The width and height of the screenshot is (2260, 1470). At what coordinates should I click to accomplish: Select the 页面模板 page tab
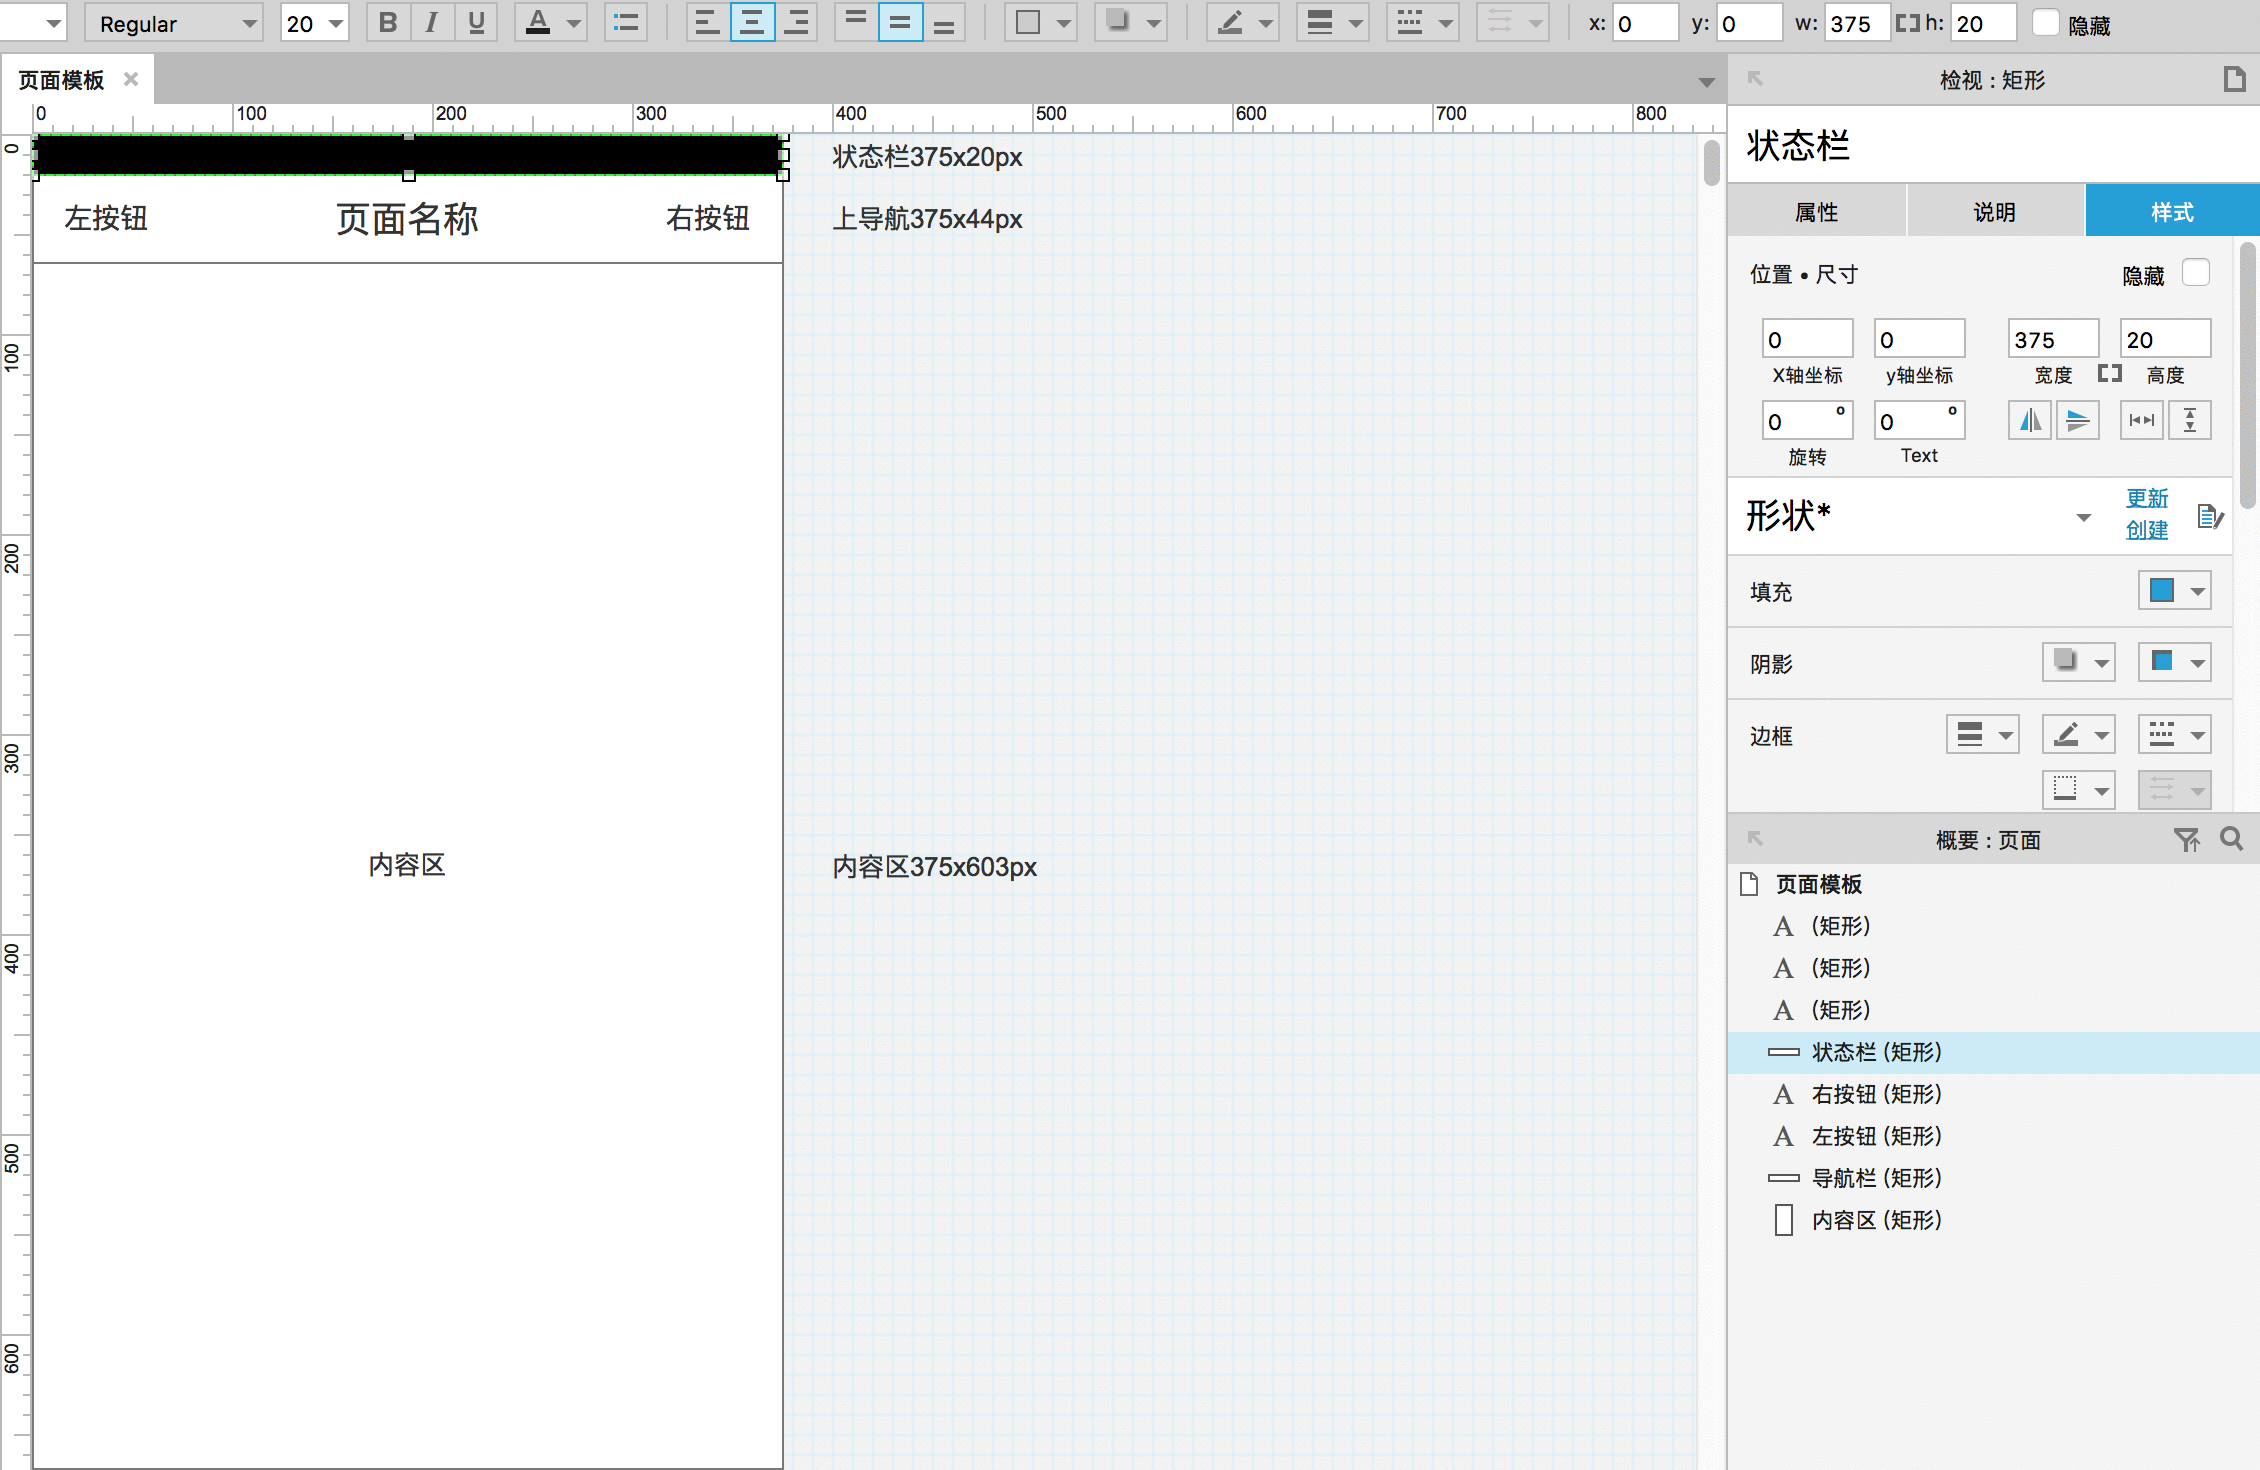coord(62,80)
